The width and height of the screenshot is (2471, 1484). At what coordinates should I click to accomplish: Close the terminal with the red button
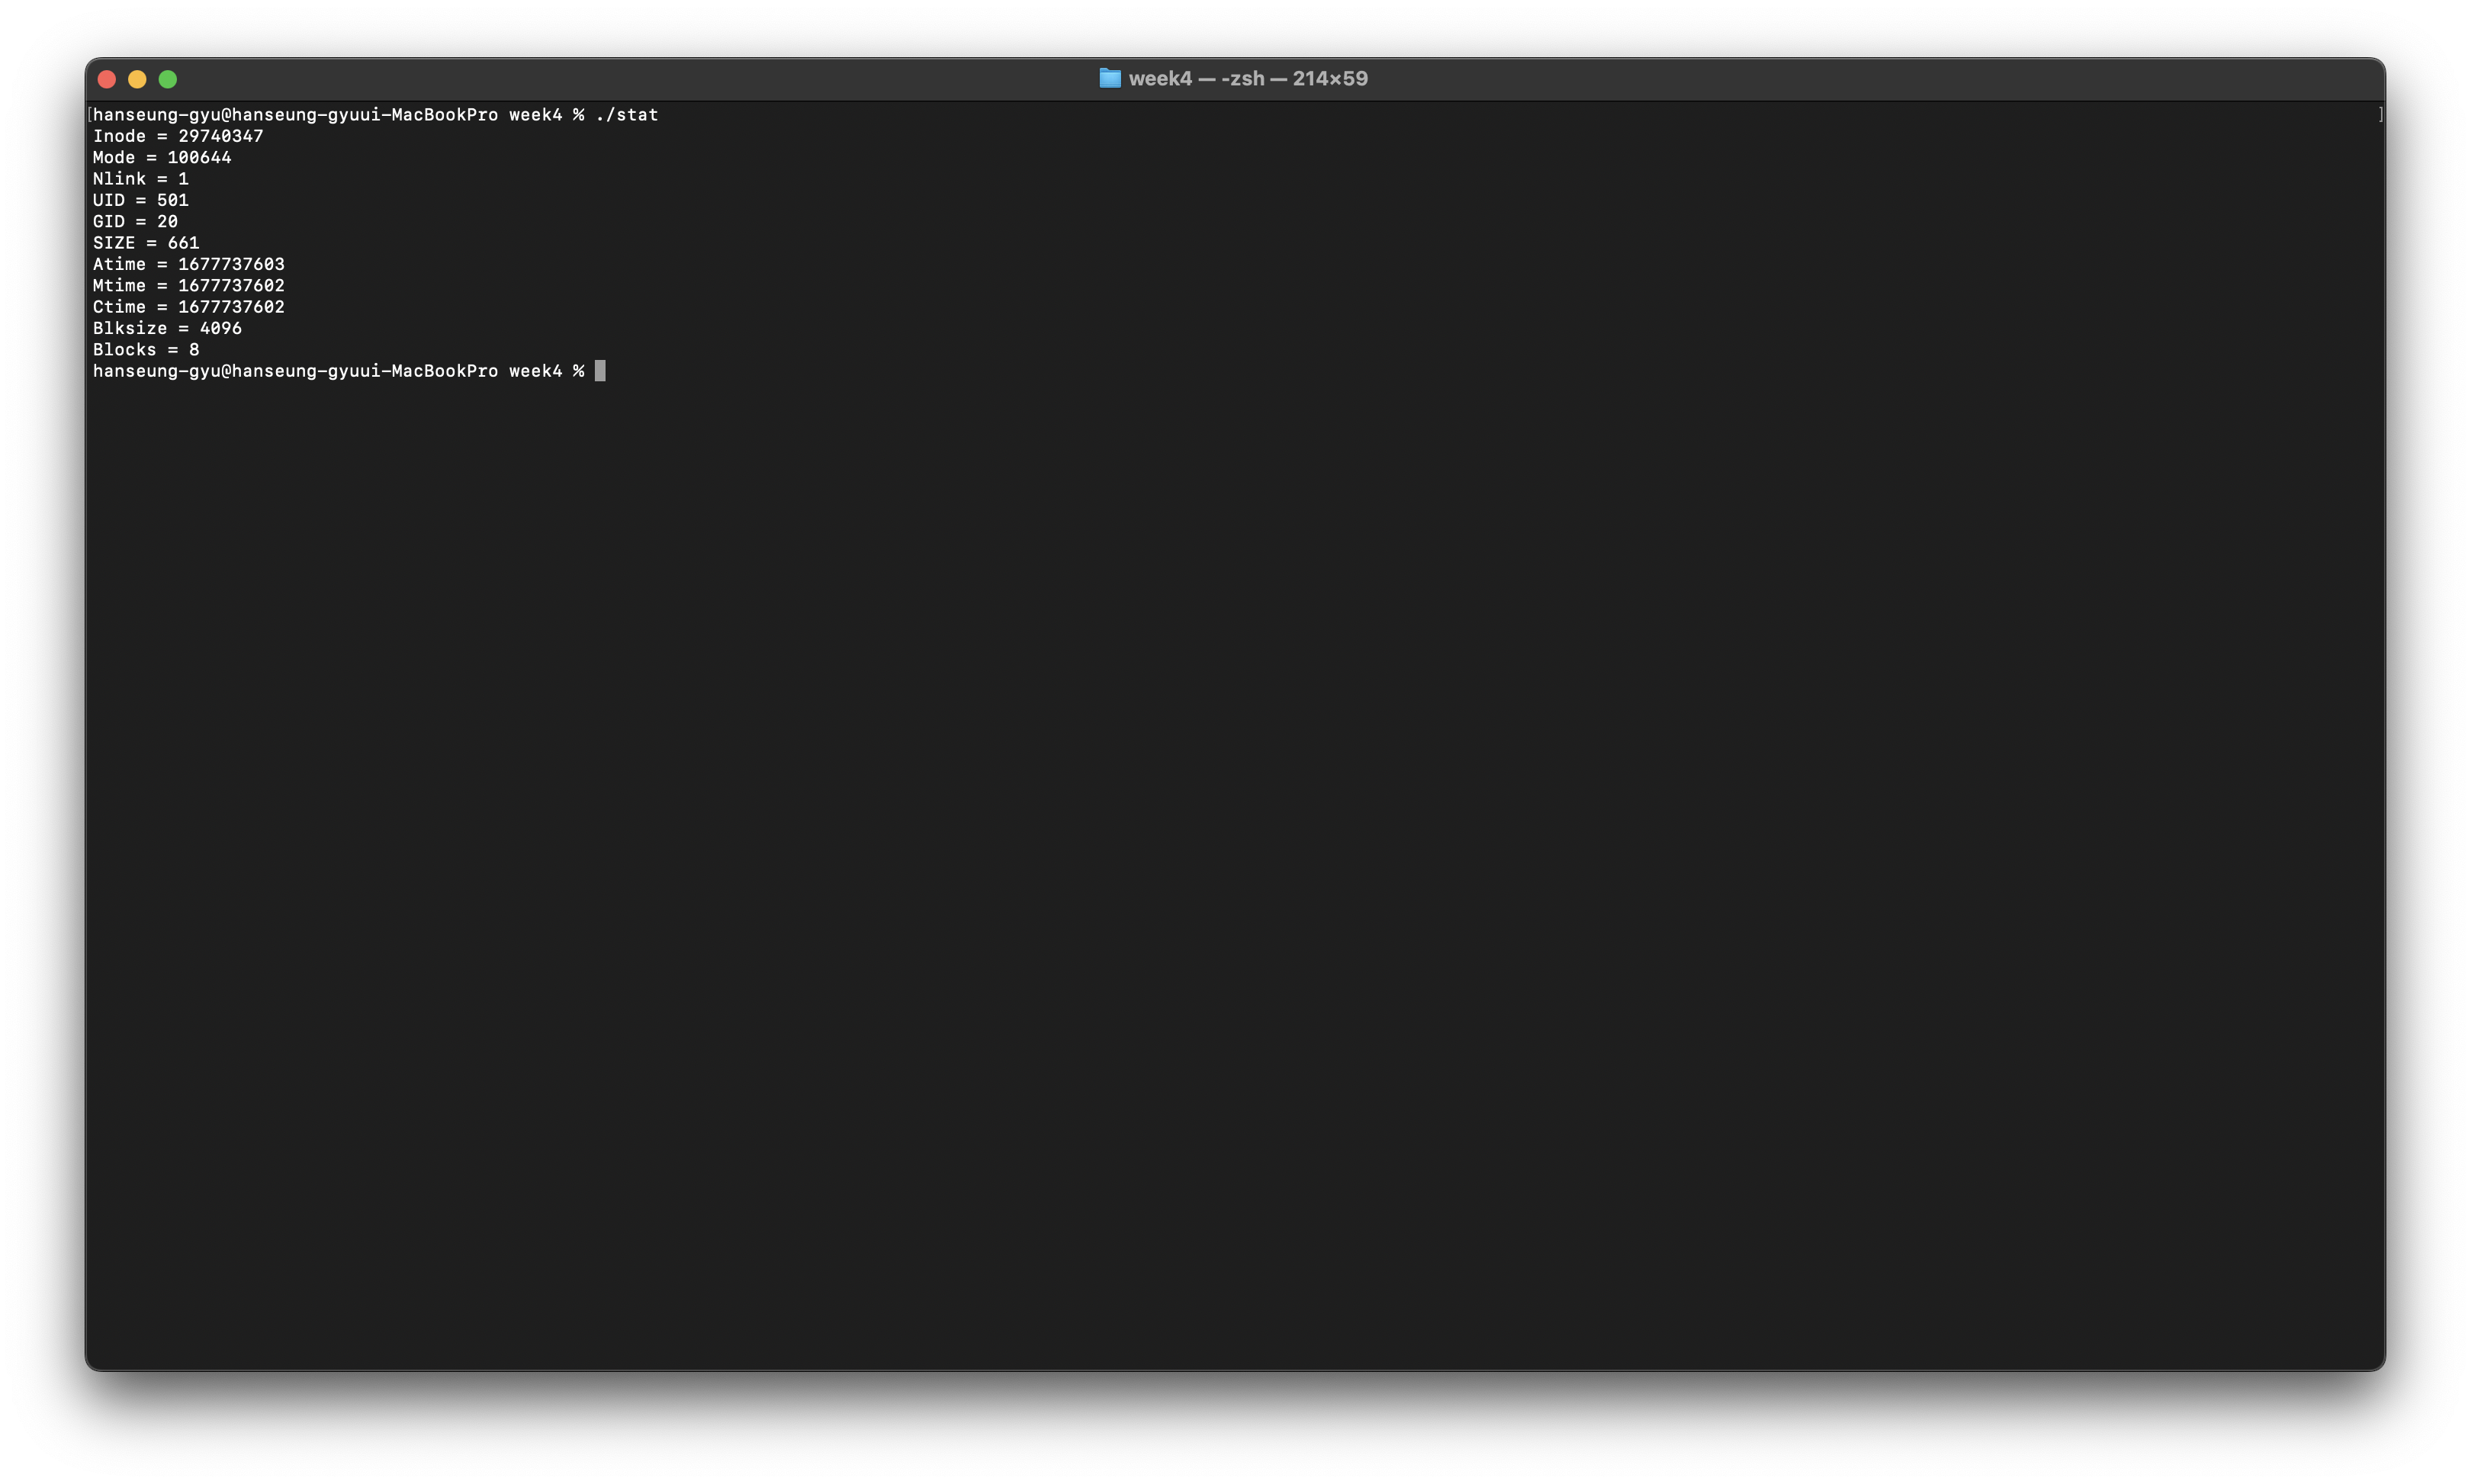107,79
